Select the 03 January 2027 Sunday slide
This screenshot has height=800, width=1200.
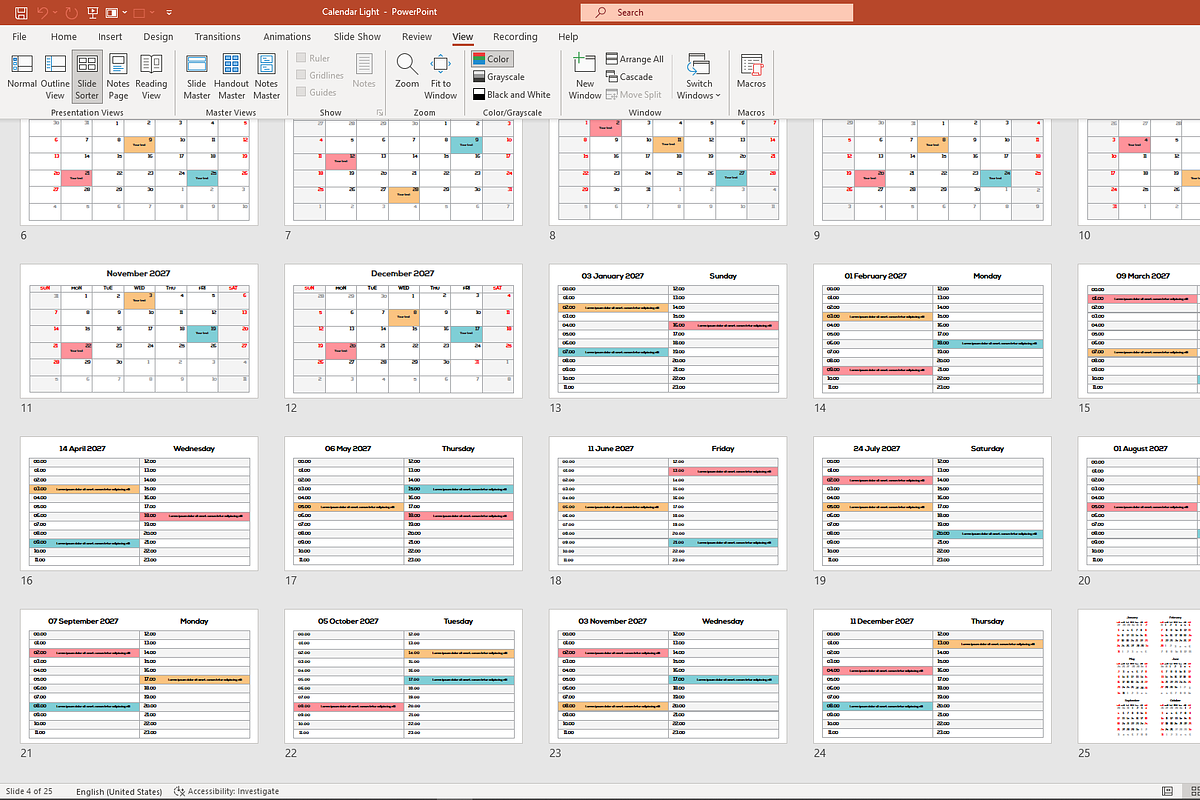point(667,331)
